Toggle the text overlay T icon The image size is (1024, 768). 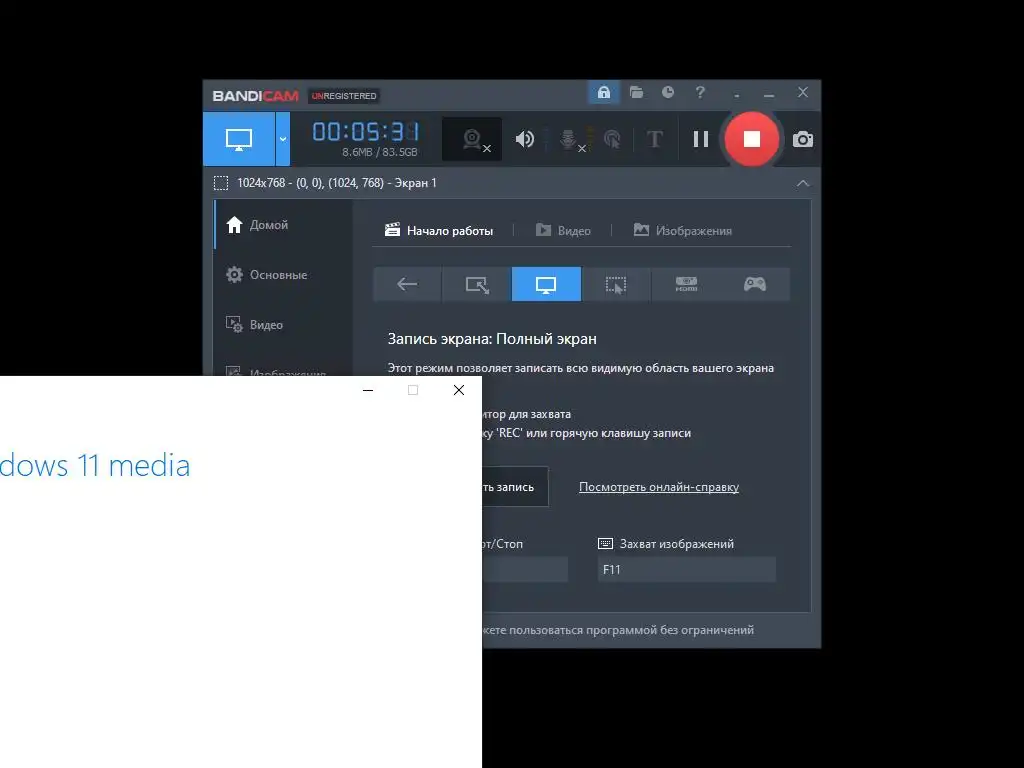coord(654,139)
